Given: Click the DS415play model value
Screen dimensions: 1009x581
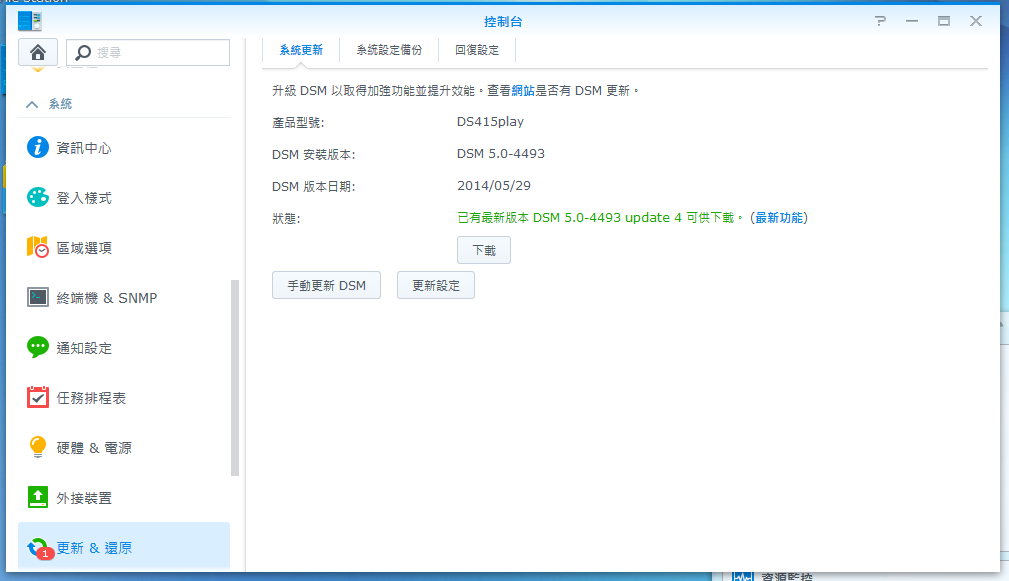Looking at the screenshot, I should (490, 122).
